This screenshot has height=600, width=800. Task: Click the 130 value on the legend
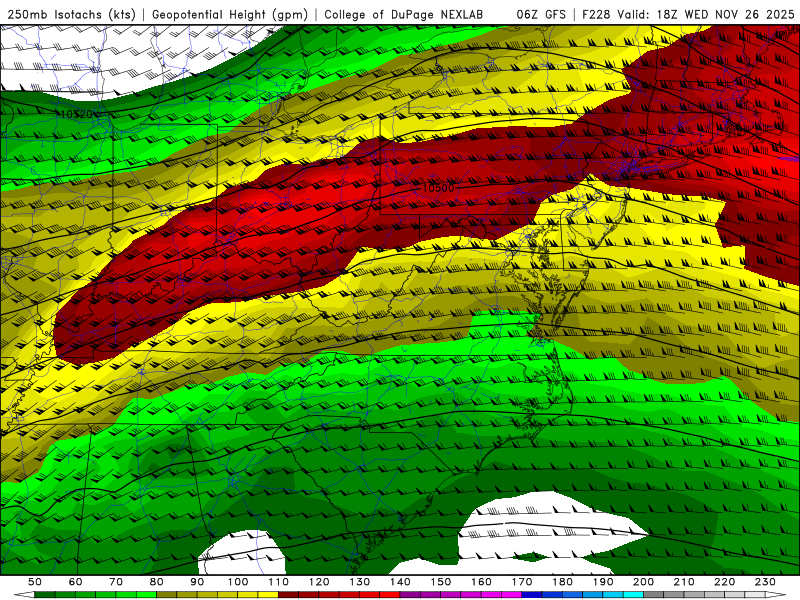pos(360,582)
